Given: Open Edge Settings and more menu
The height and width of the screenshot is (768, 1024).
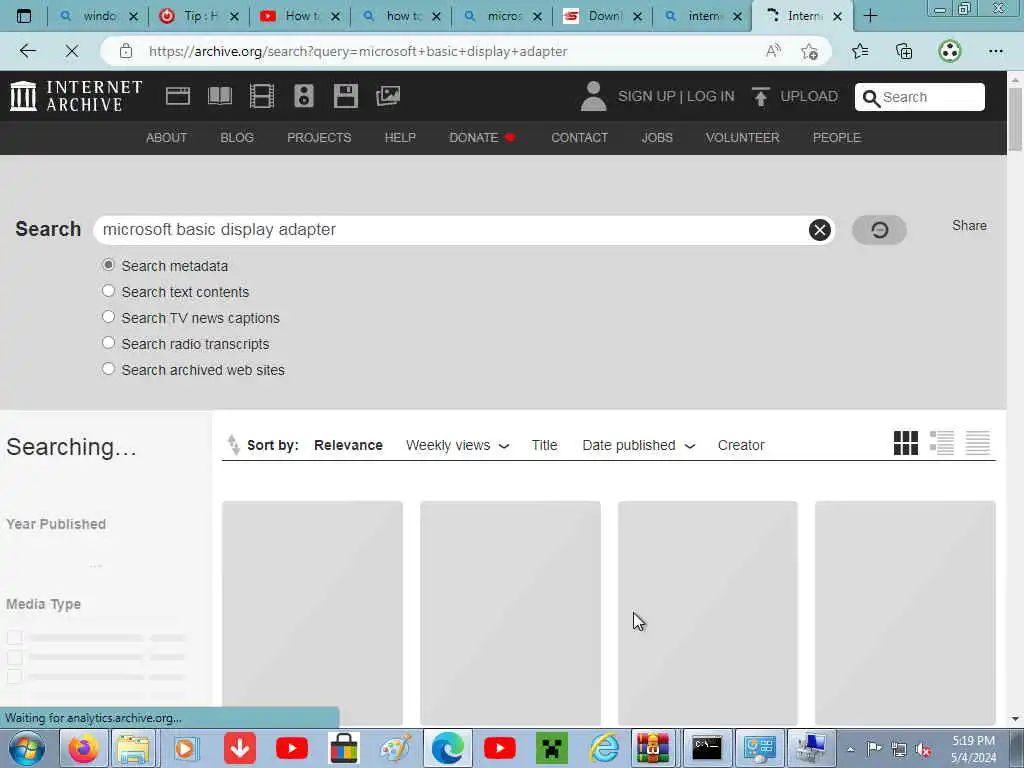Looking at the screenshot, I should click(995, 51).
